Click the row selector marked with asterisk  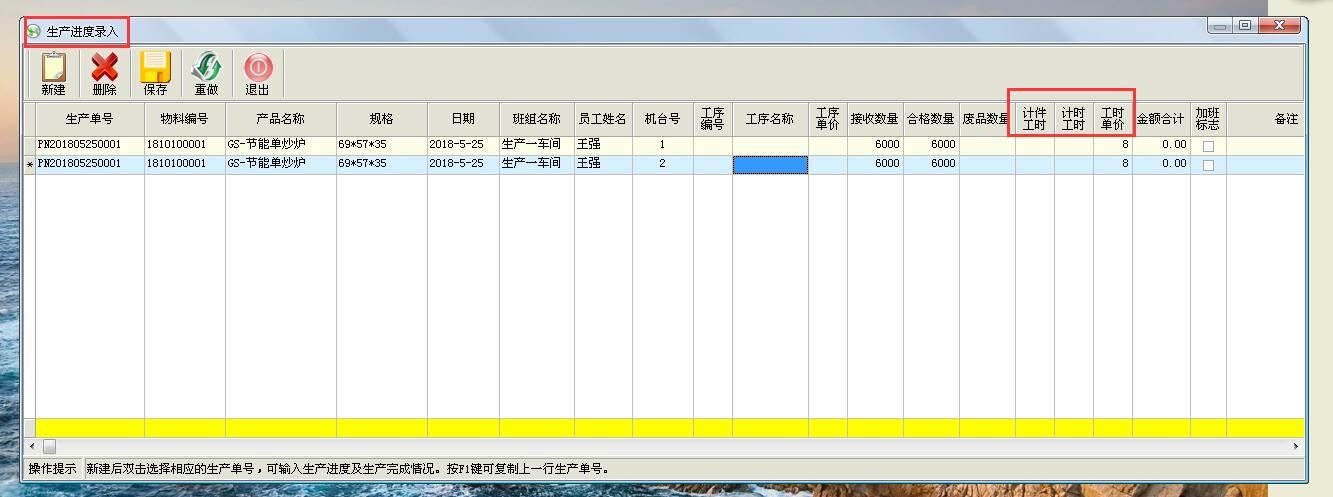tap(30, 165)
